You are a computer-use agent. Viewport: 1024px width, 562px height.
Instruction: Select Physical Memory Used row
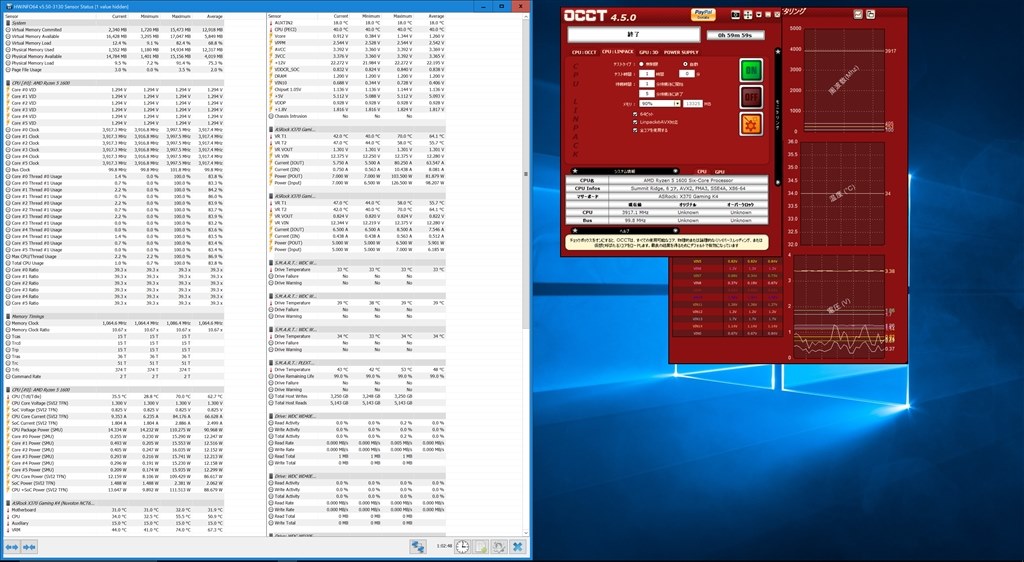coord(114,50)
